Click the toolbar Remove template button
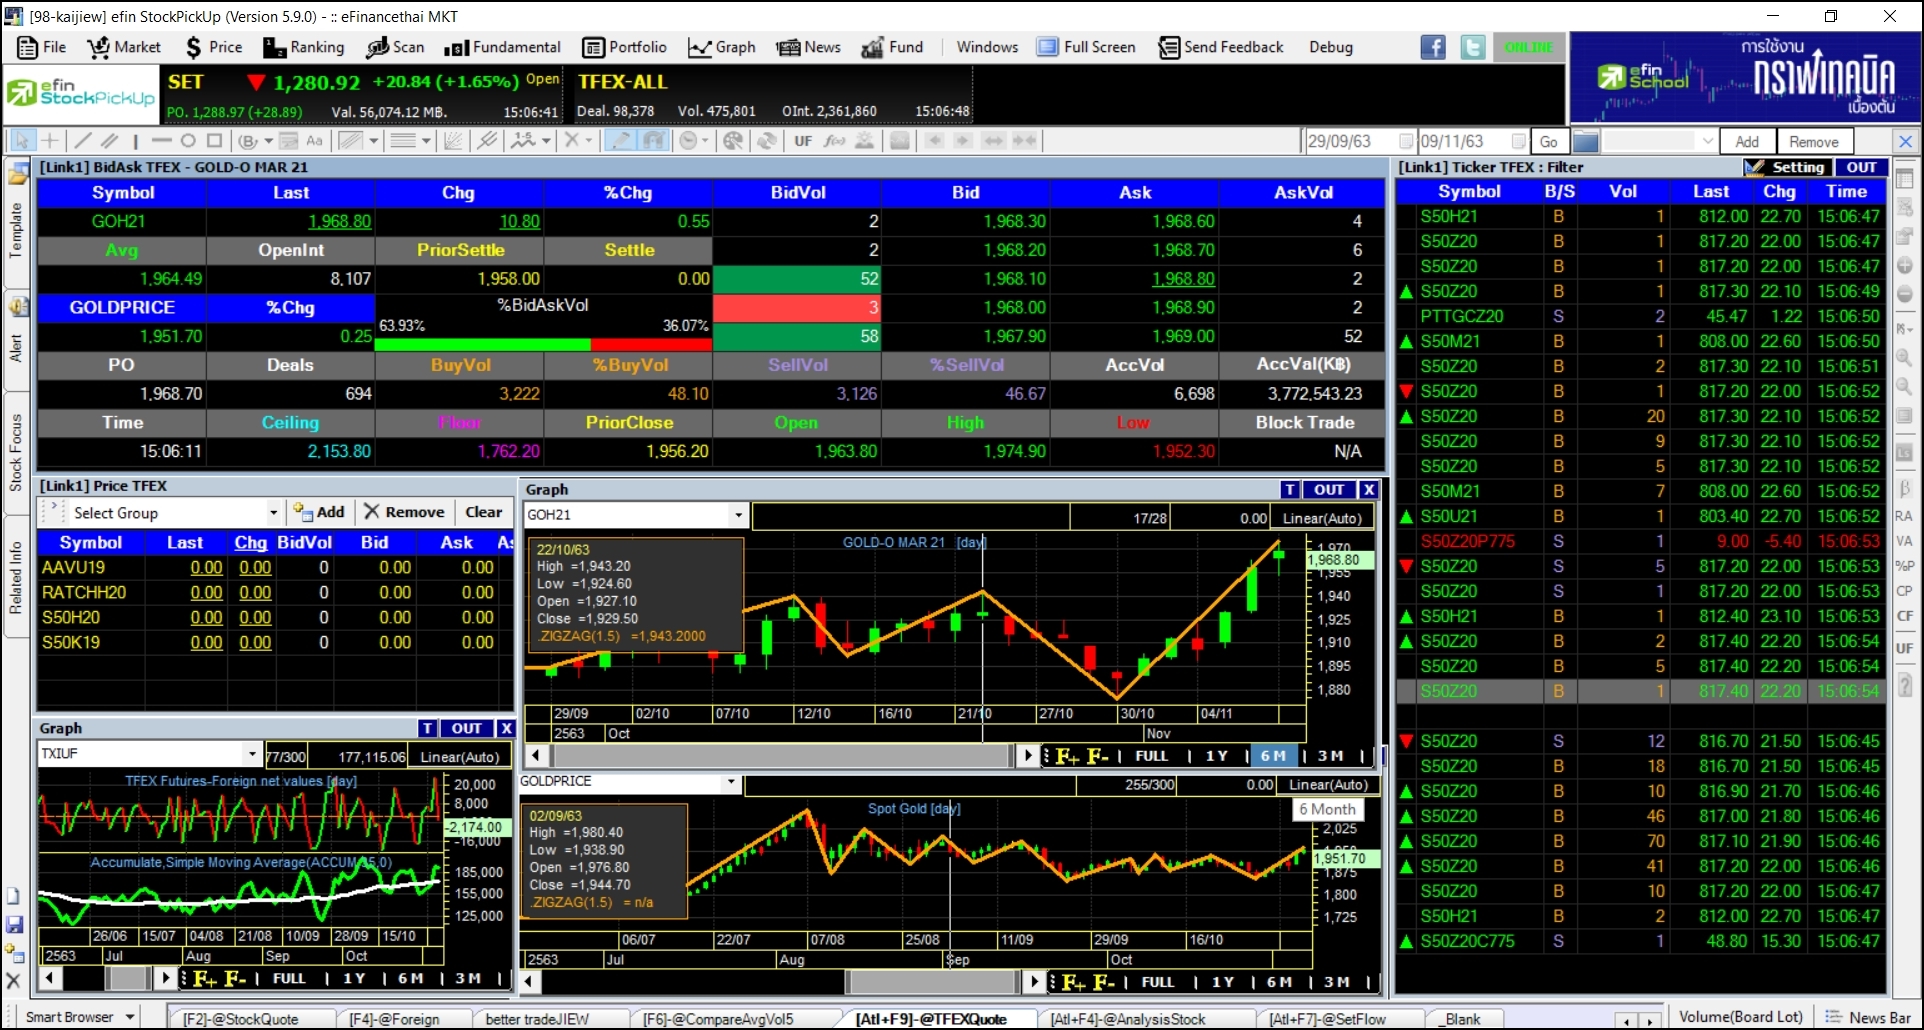 [1814, 141]
